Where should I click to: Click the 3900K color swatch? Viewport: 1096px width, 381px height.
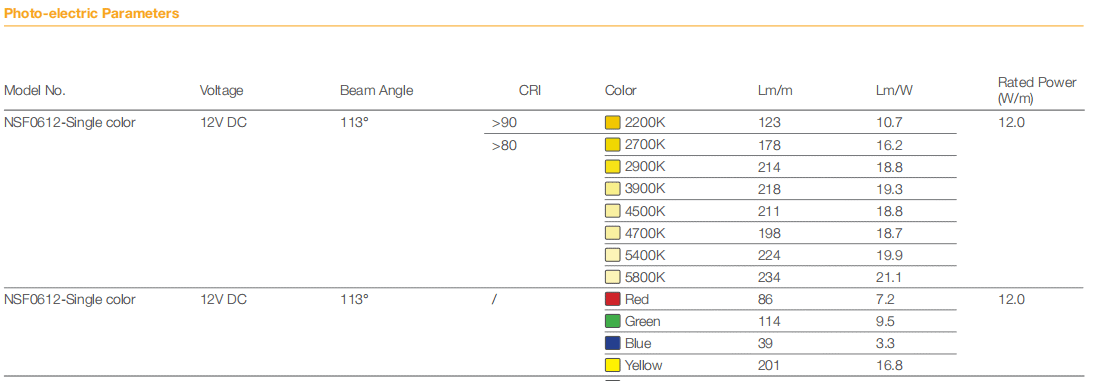pos(612,189)
